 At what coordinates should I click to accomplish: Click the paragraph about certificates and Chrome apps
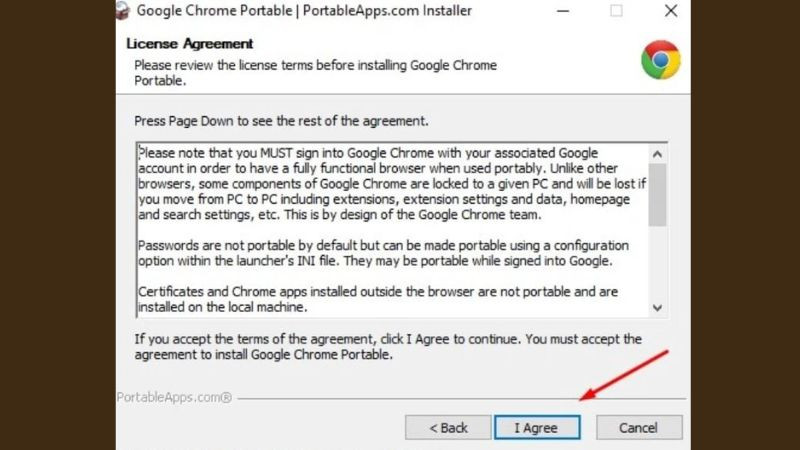click(x=382, y=299)
